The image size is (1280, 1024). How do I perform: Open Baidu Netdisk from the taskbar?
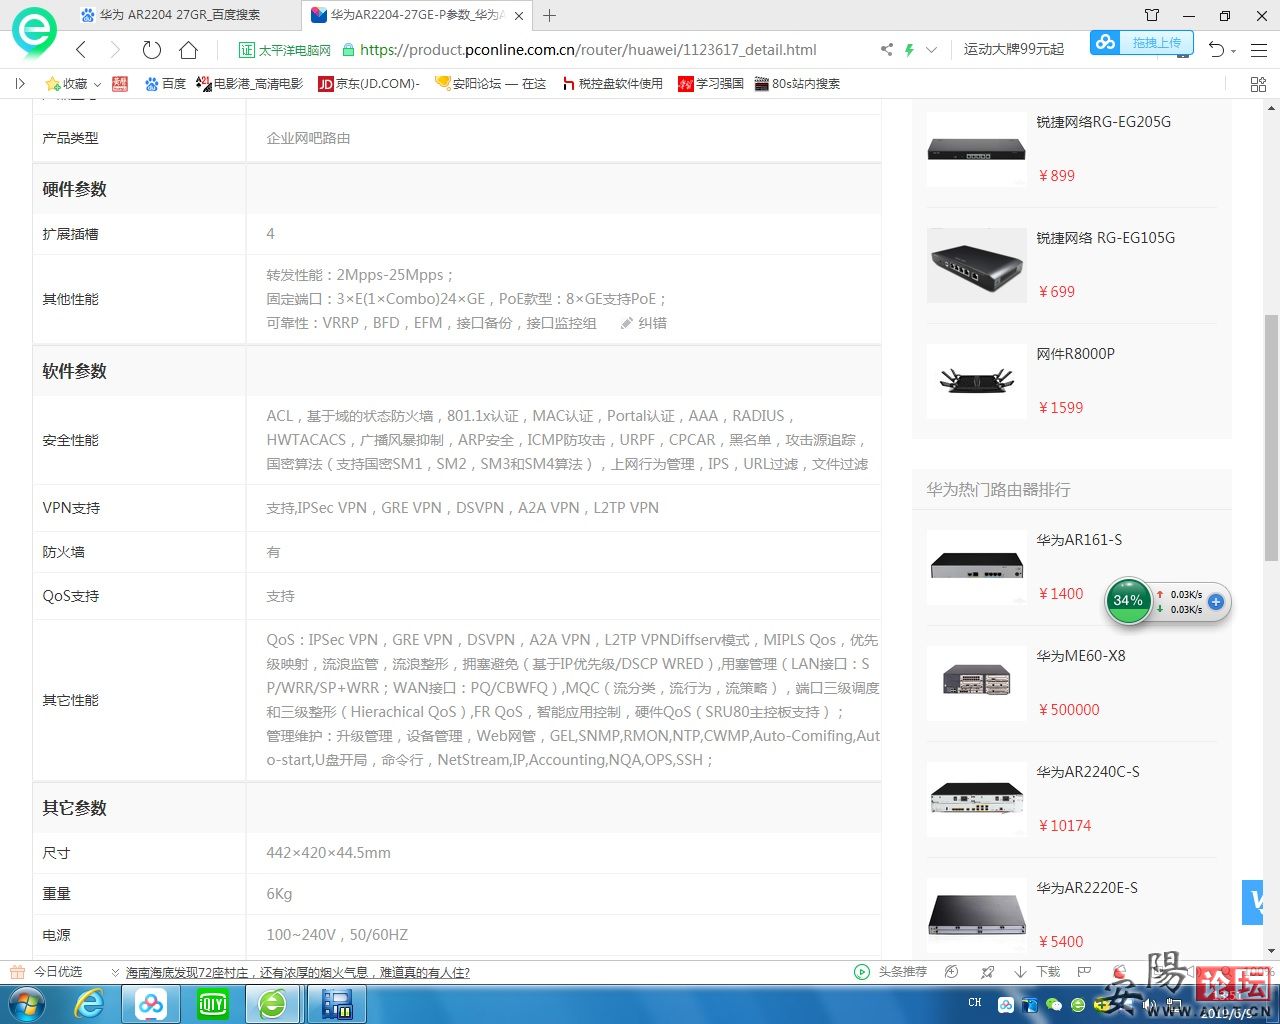(151, 1004)
